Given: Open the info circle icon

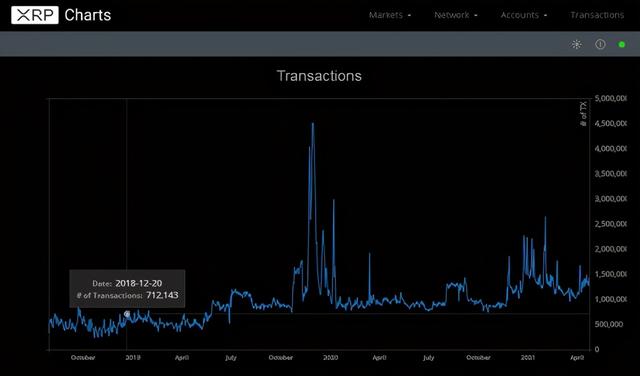Looking at the screenshot, I should pos(600,44).
